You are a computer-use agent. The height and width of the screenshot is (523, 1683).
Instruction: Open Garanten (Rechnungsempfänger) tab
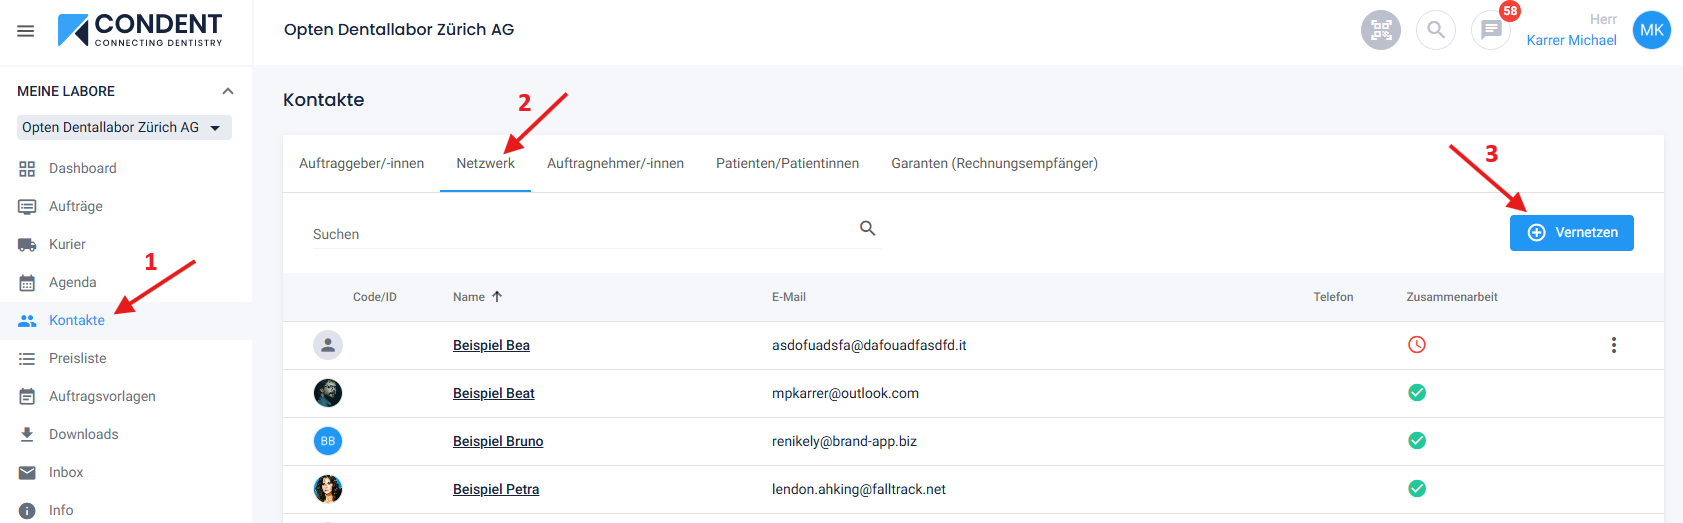coord(994,163)
